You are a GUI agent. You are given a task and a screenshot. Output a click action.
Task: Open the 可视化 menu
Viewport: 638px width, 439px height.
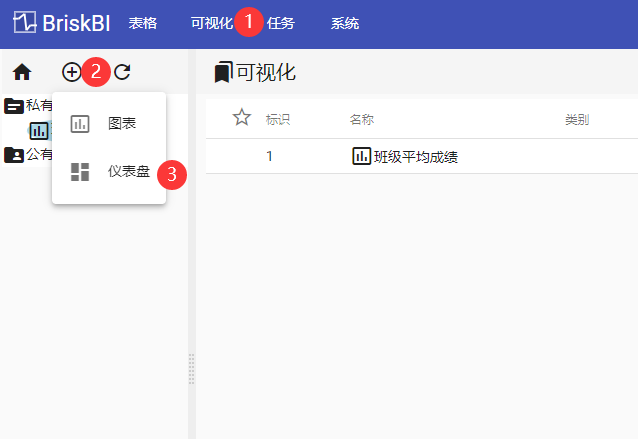click(212, 23)
